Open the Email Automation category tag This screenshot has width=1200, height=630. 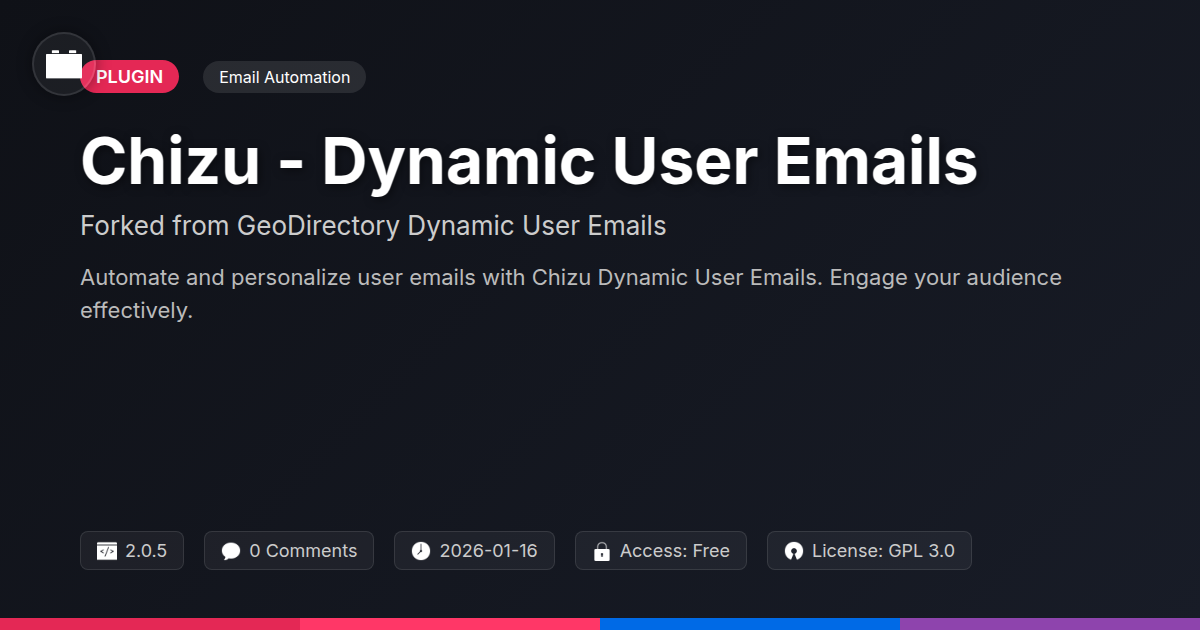(284, 77)
